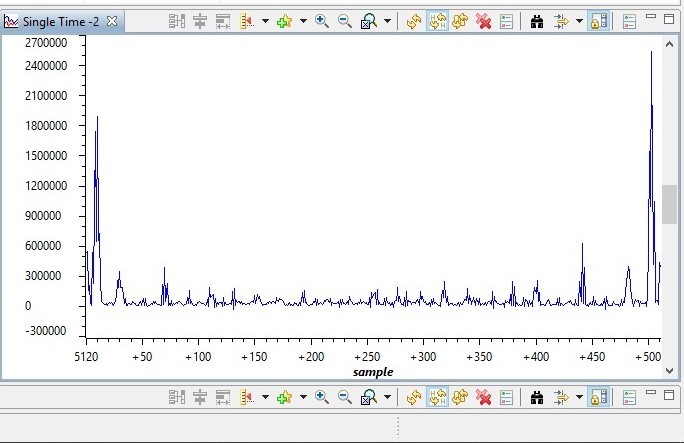Screen dimensions: 684x443
Task: Close the Single Time -2 tab
Action: [x=112, y=21]
